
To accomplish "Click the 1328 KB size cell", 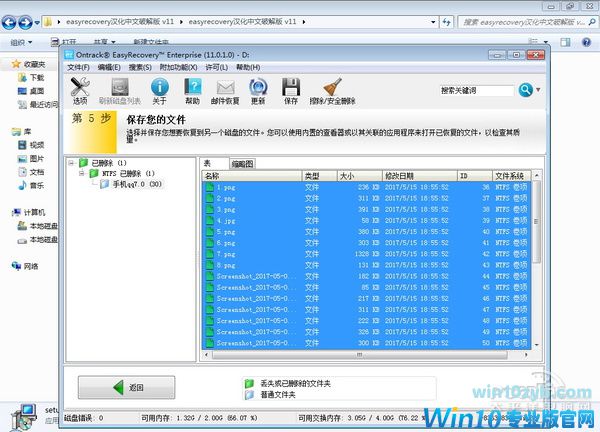I will click(367, 254).
